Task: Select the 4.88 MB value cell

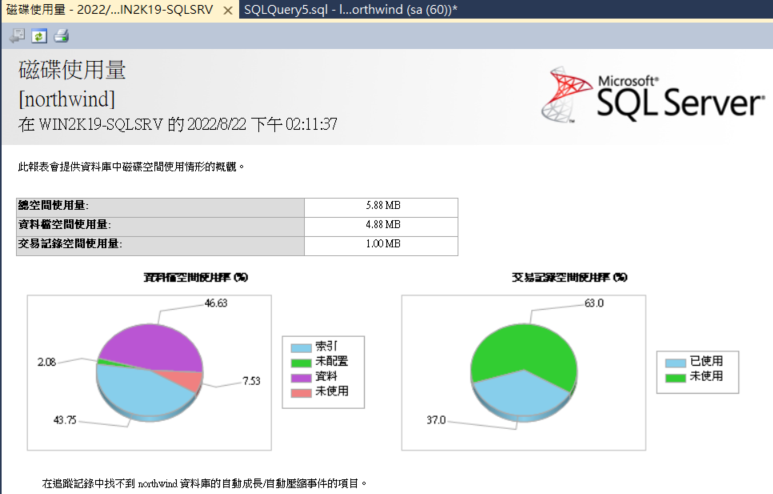Action: pyautogui.click(x=382, y=225)
